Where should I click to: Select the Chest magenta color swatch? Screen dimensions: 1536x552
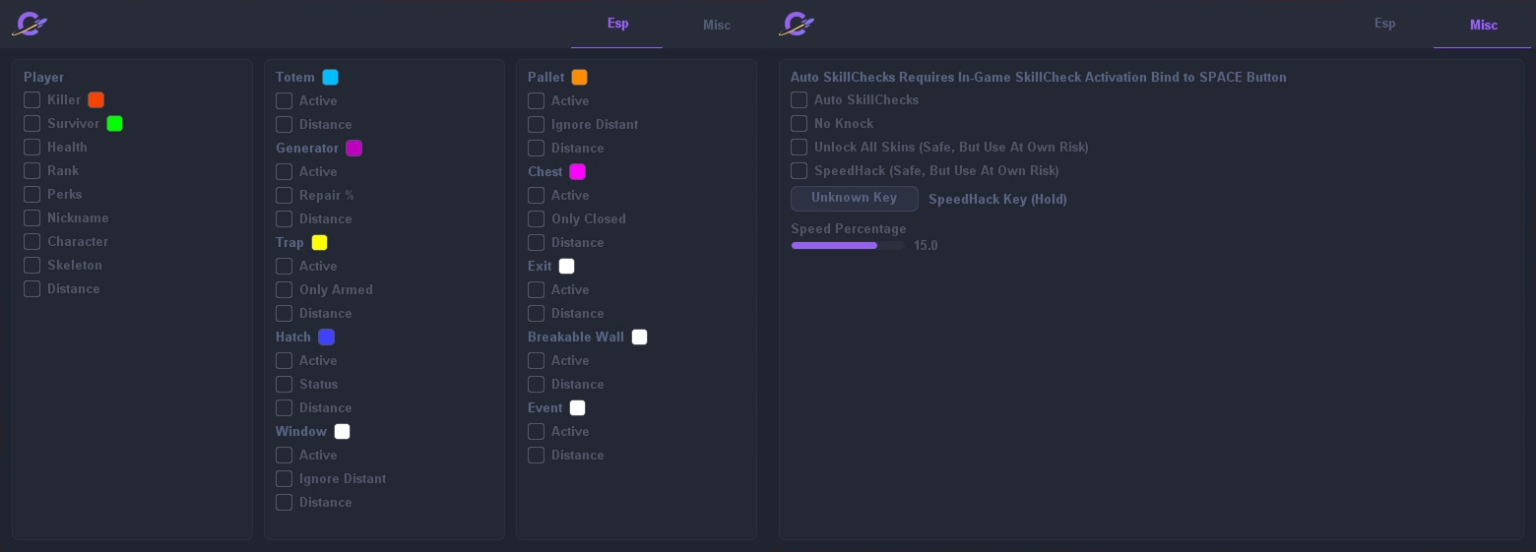(x=578, y=172)
